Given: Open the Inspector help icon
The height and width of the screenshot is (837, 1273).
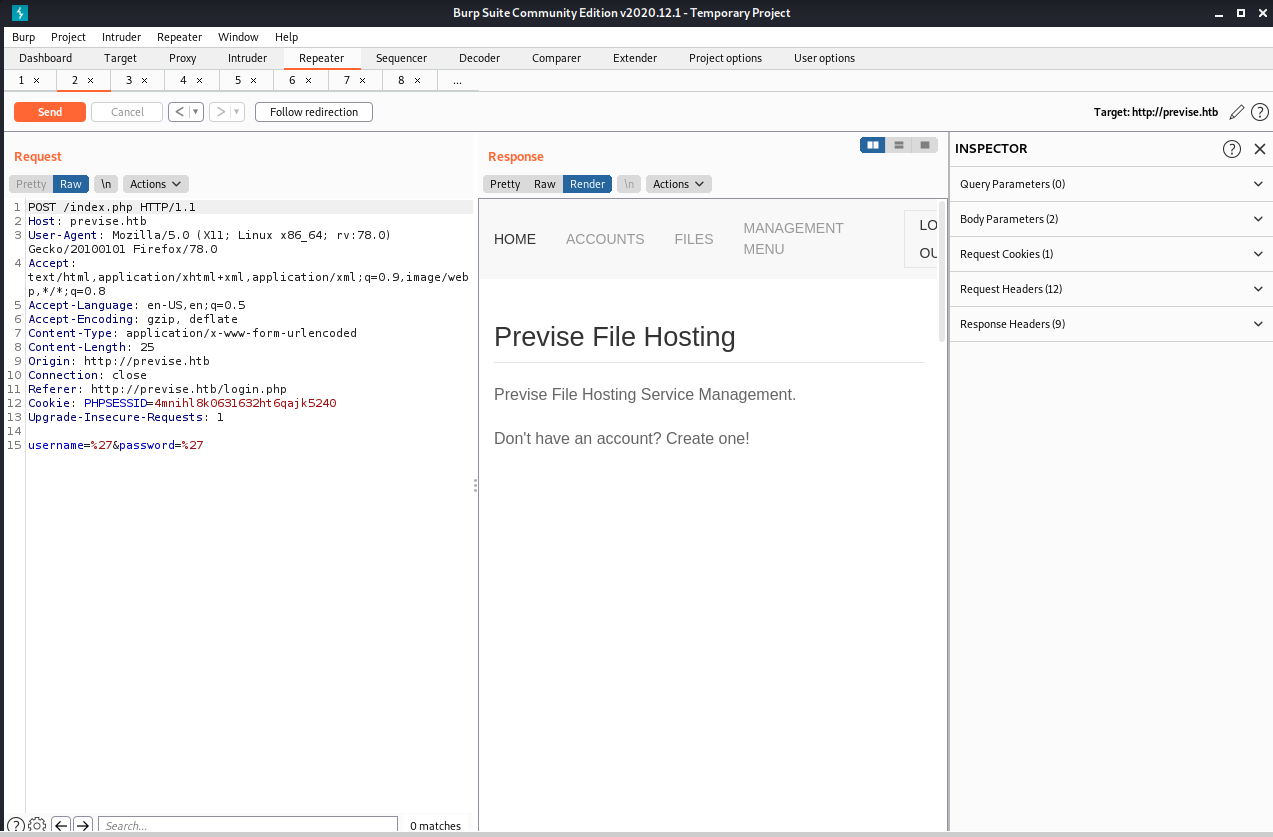Looking at the screenshot, I should [1232, 149].
